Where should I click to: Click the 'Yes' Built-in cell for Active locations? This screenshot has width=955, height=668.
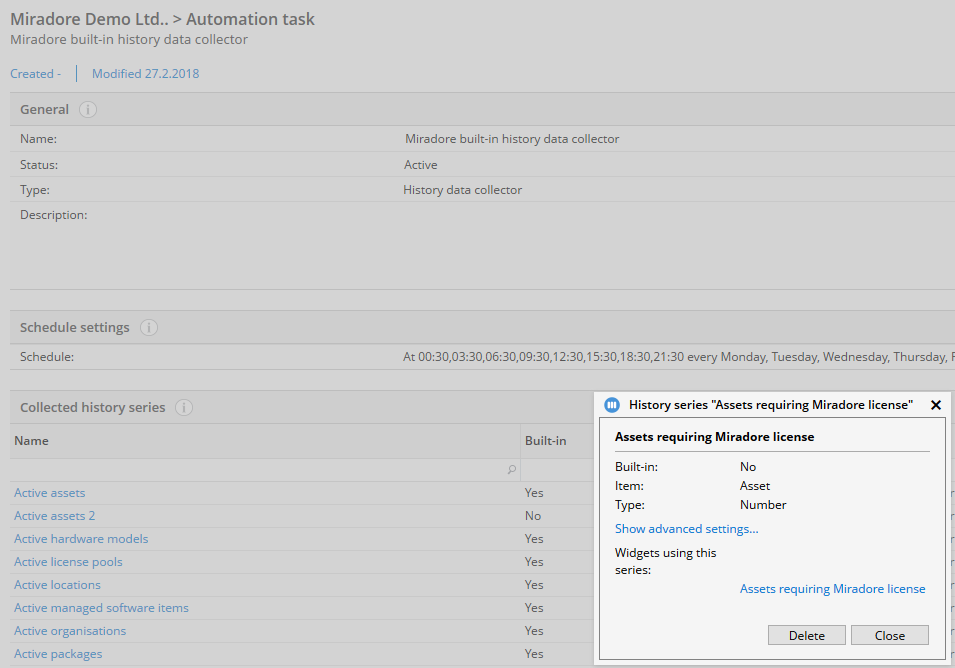[x=534, y=585]
